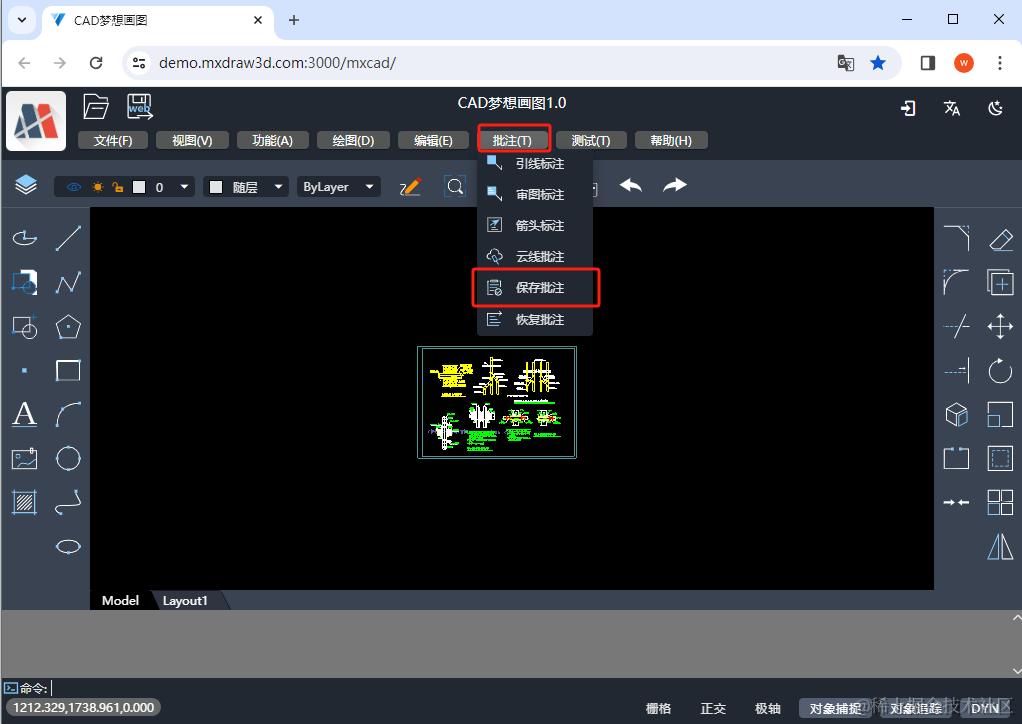The image size is (1022, 724).
Task: Toggle DYN dynamic input
Action: 985,708
